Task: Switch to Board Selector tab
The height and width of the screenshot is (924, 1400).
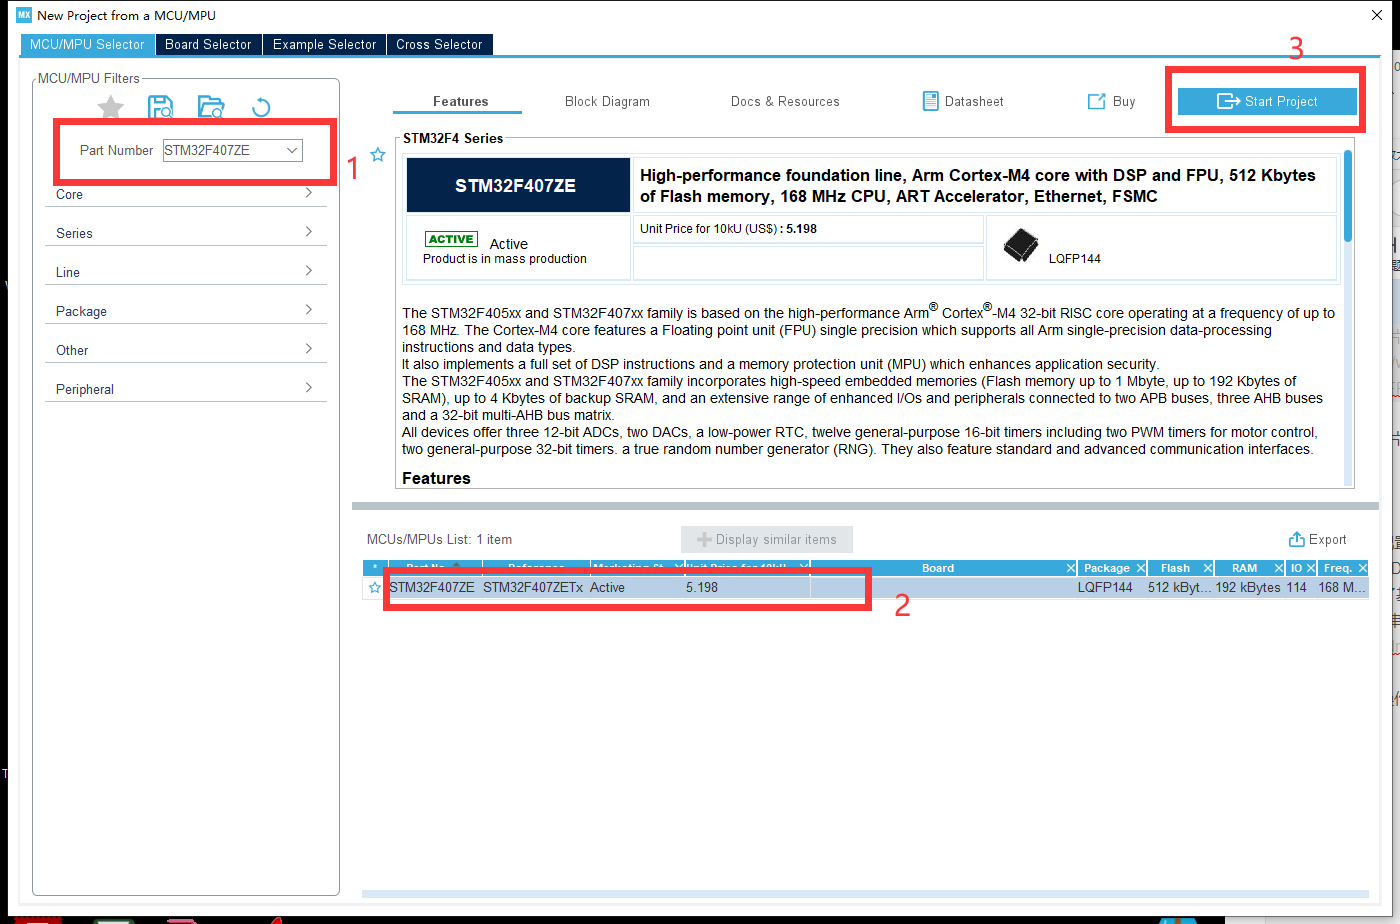Action: tap(209, 45)
